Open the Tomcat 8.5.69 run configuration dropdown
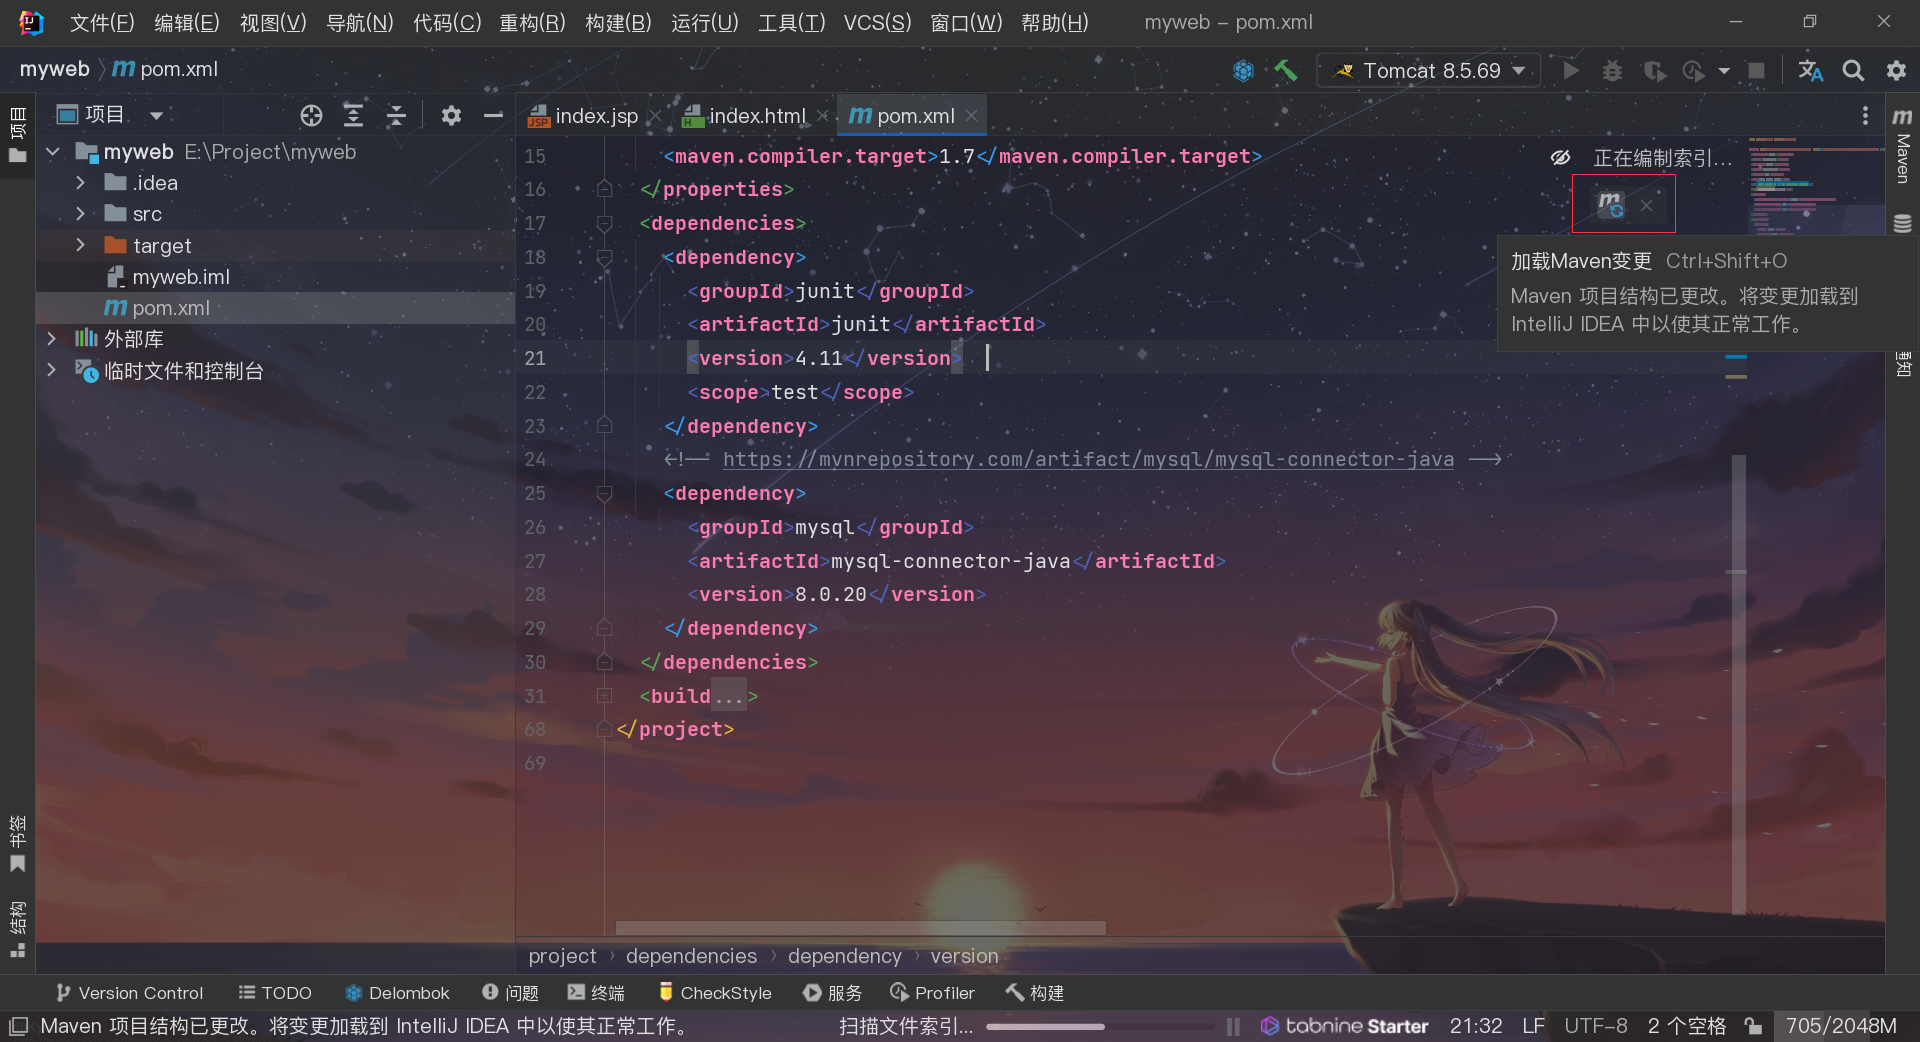The height and width of the screenshot is (1042, 1920). point(1429,71)
